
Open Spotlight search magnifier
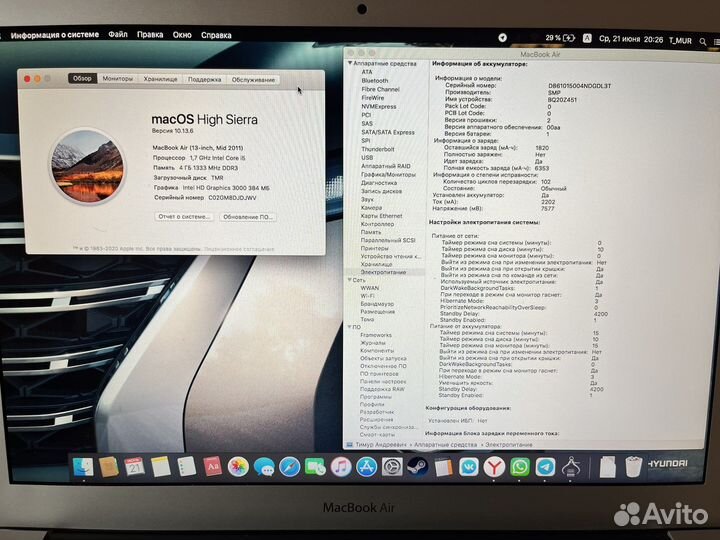pyautogui.click(x=703, y=41)
